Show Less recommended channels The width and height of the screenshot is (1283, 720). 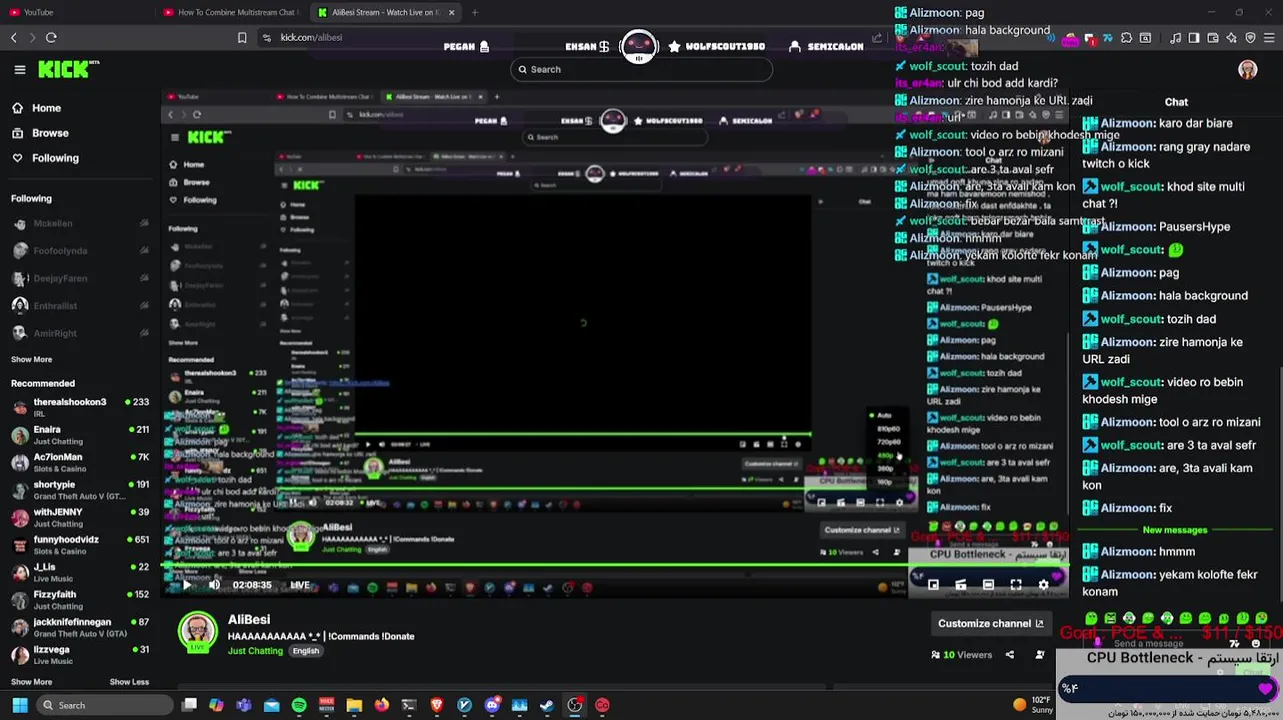coord(129,682)
